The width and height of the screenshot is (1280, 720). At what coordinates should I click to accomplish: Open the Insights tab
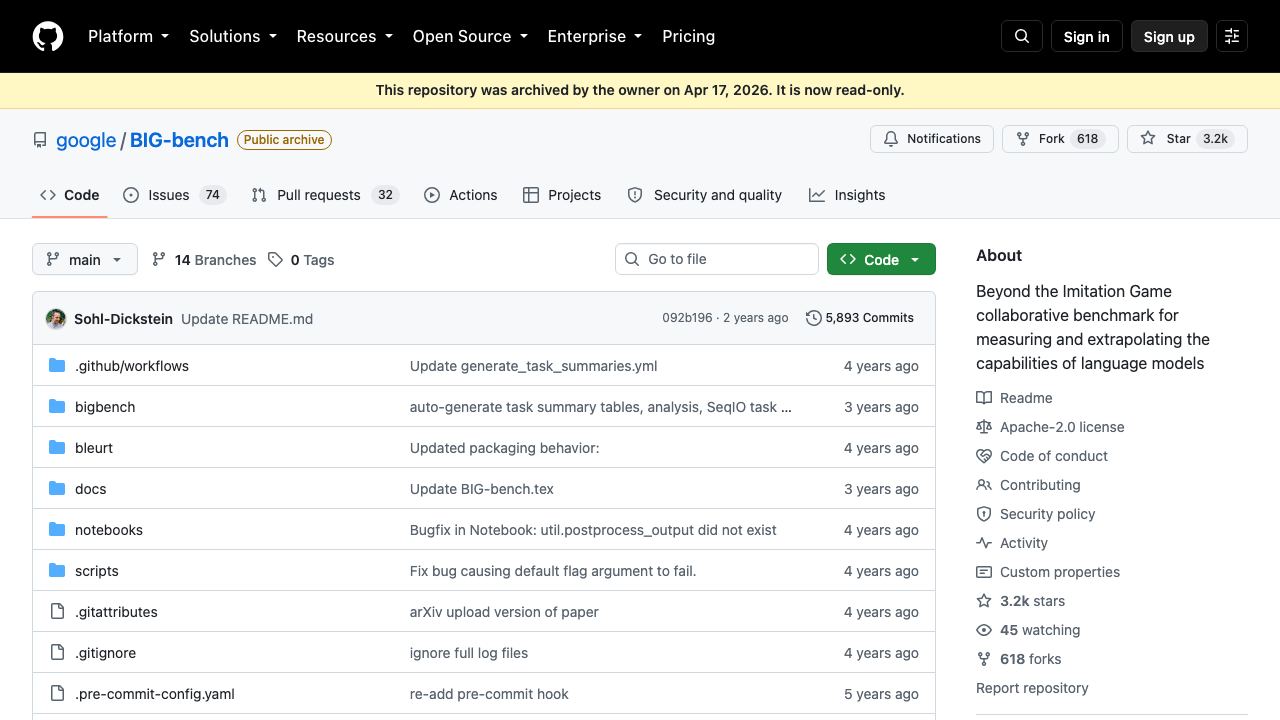[847, 195]
